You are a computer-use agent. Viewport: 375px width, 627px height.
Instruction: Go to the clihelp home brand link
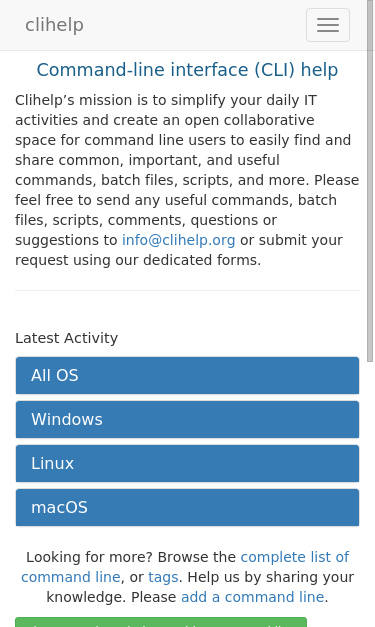point(54,25)
